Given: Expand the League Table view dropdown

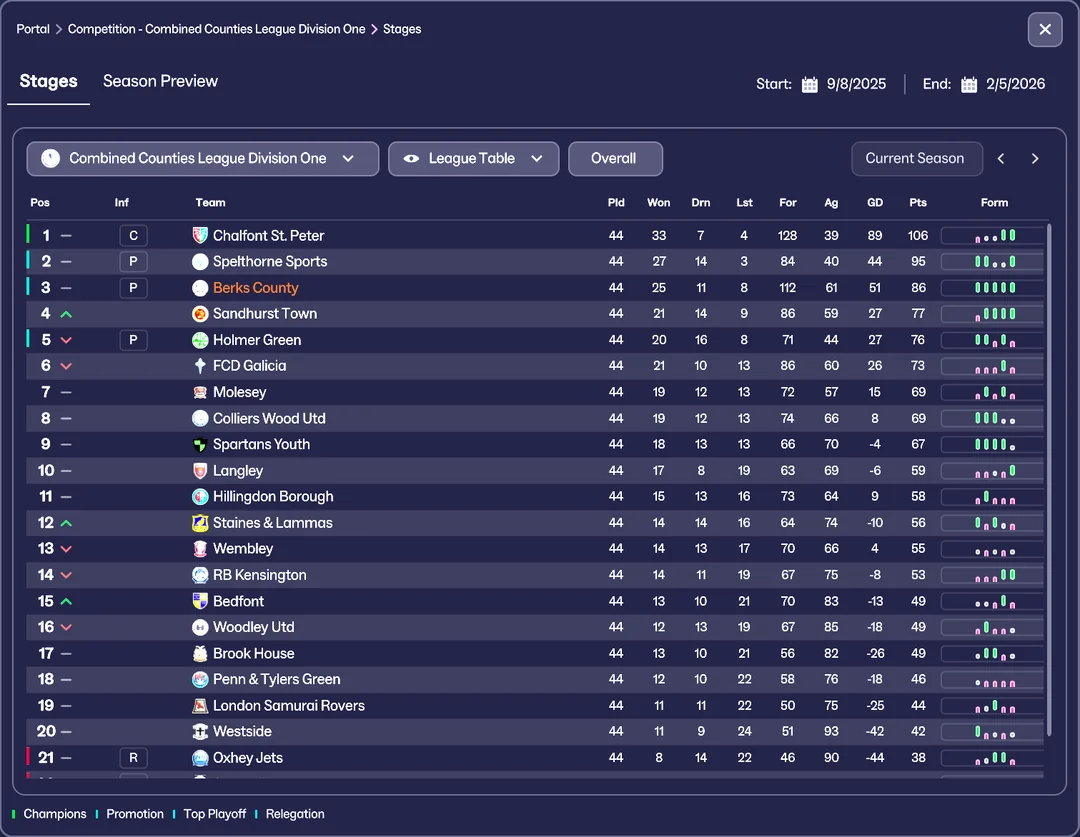Looking at the screenshot, I should [473, 159].
